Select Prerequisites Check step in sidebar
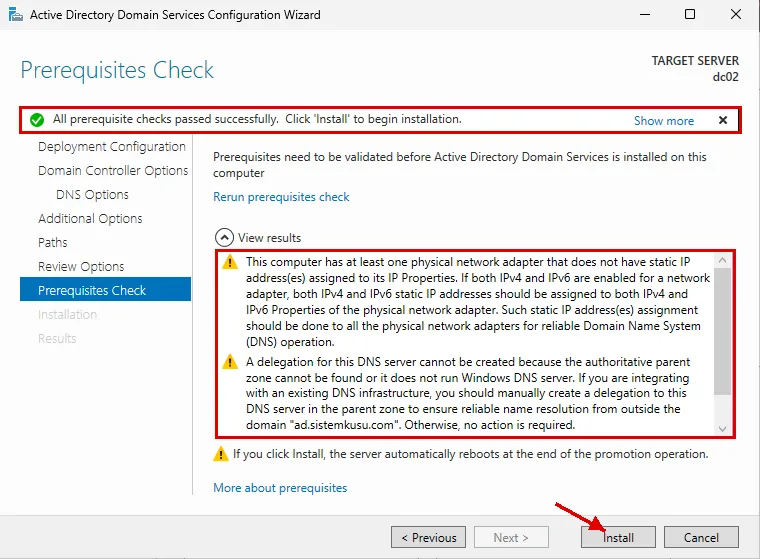Screen dimensions: 760x559 click(x=105, y=289)
